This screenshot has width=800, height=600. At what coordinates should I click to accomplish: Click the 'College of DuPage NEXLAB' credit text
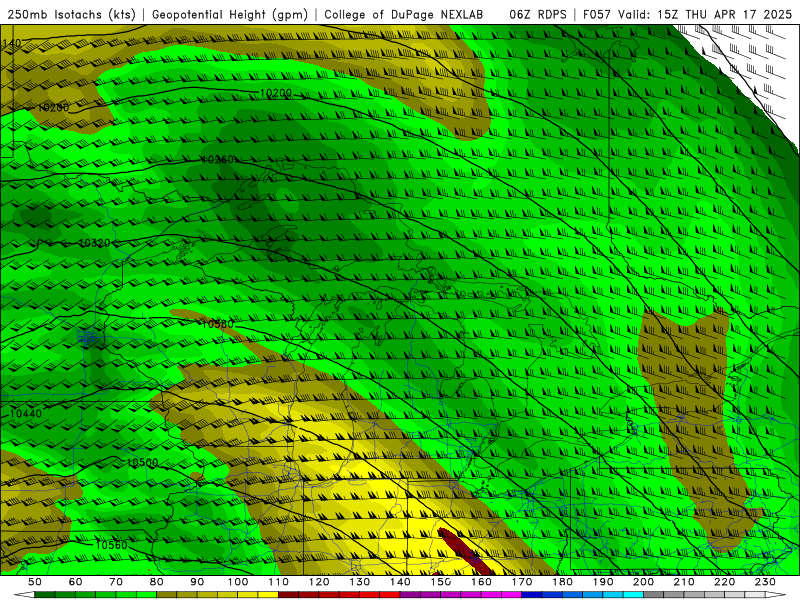click(404, 14)
